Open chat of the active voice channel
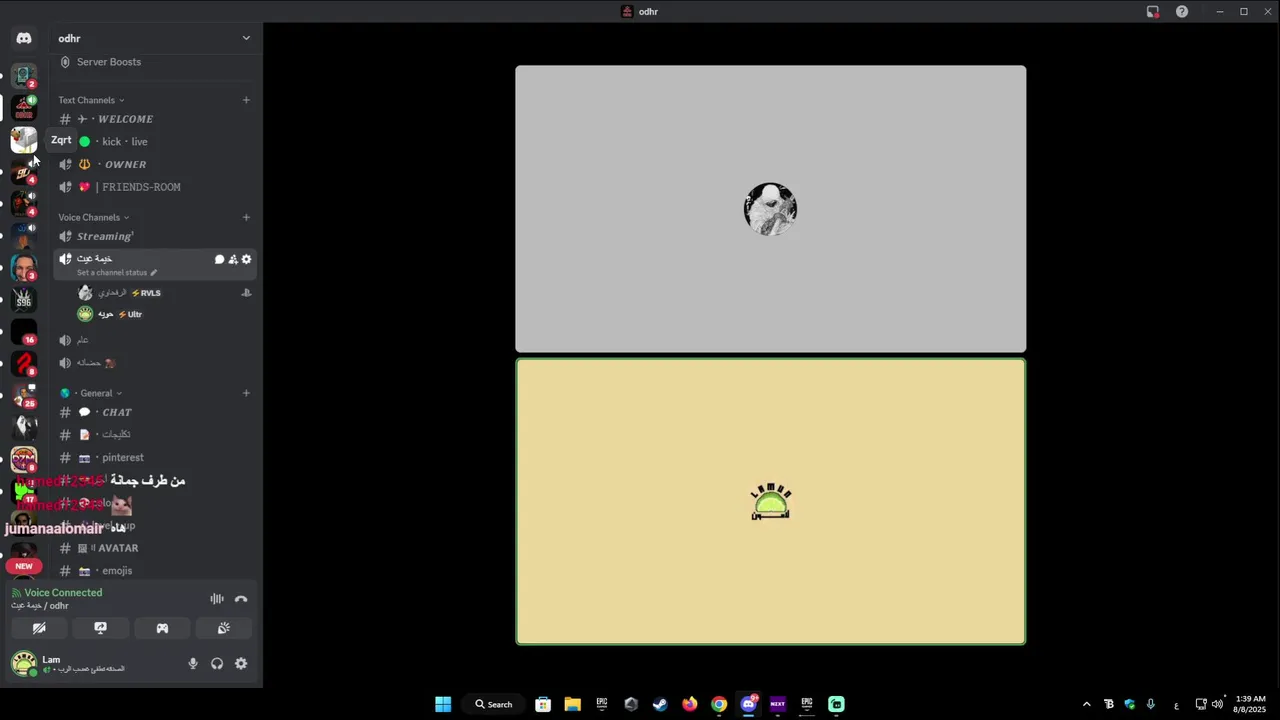Viewport: 1280px width, 720px height. tap(219, 259)
